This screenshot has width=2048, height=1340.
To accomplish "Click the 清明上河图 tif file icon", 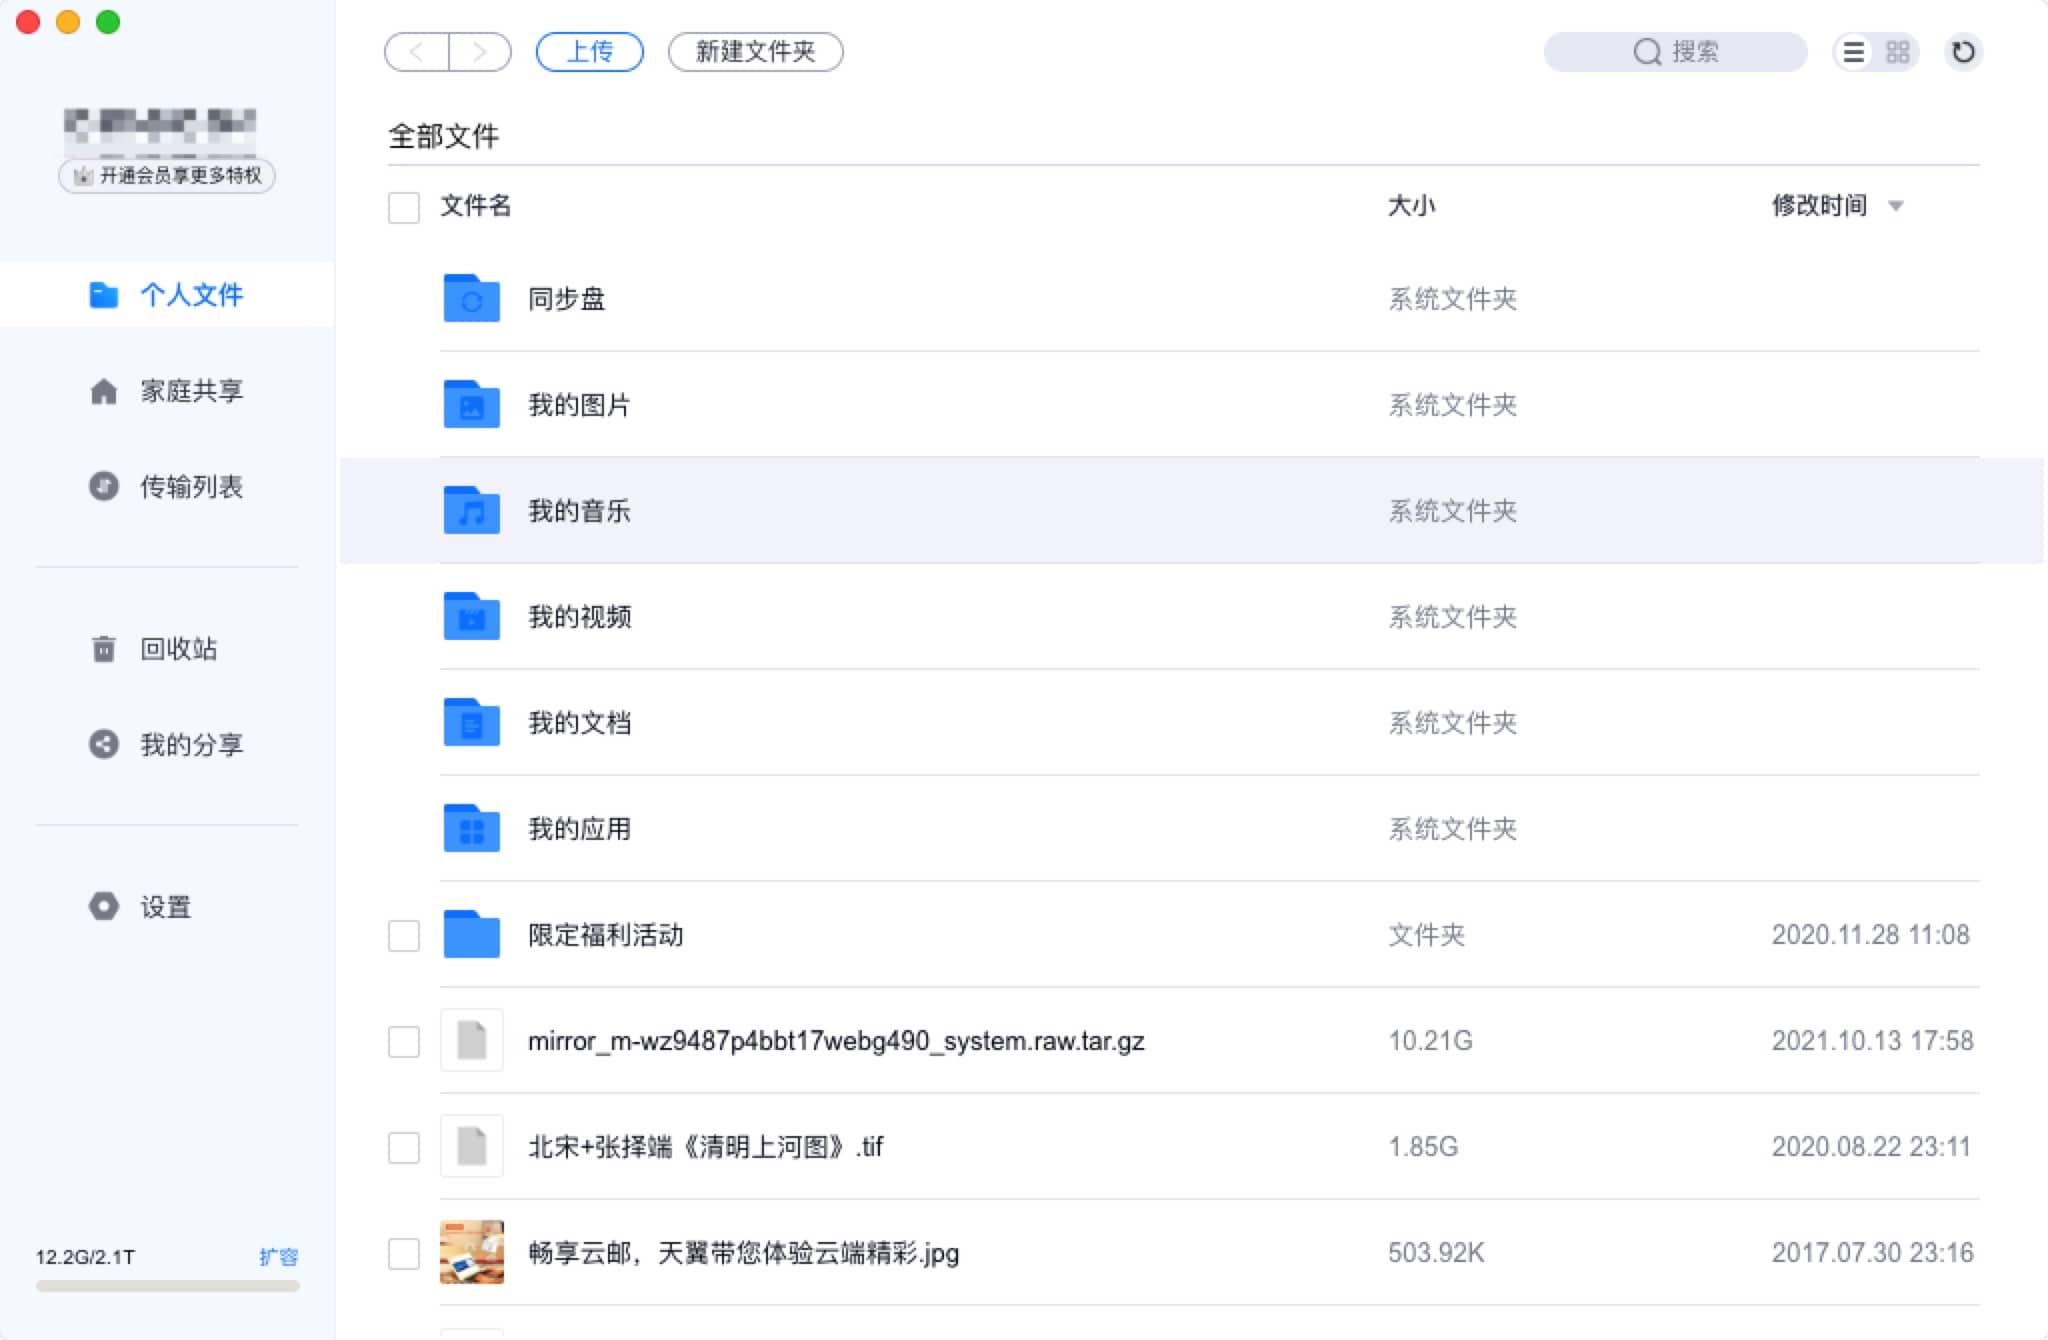I will [472, 1146].
